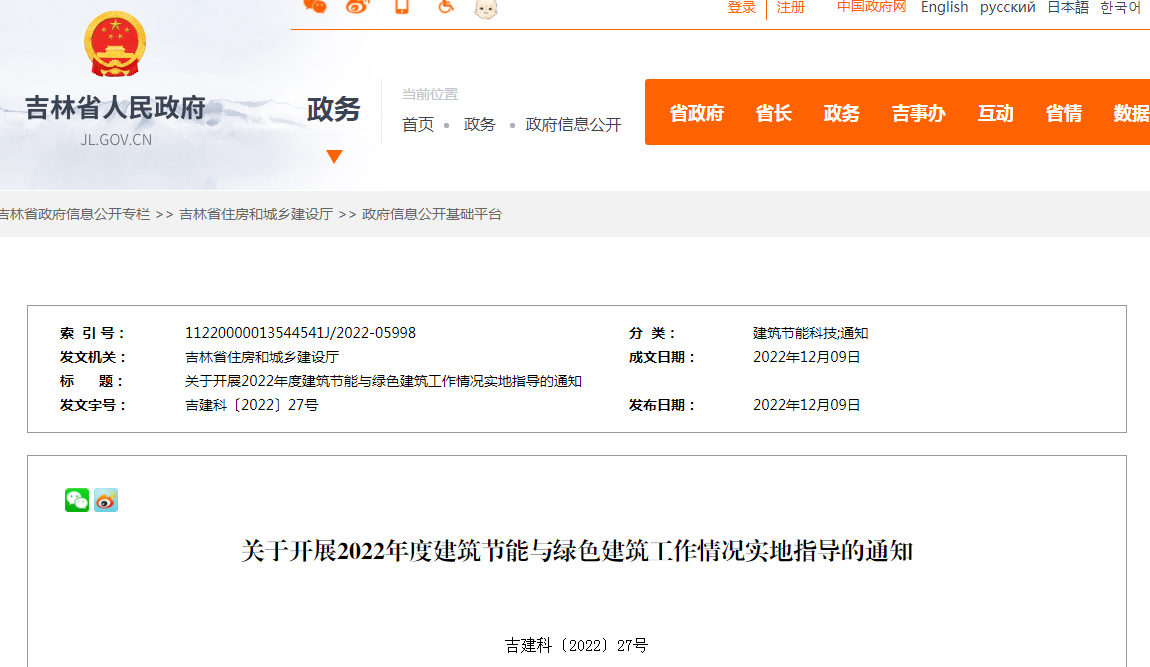Image resolution: width=1150 pixels, height=667 pixels.
Task: Open 吉事办 in the navigation bar
Action: pos(918,113)
